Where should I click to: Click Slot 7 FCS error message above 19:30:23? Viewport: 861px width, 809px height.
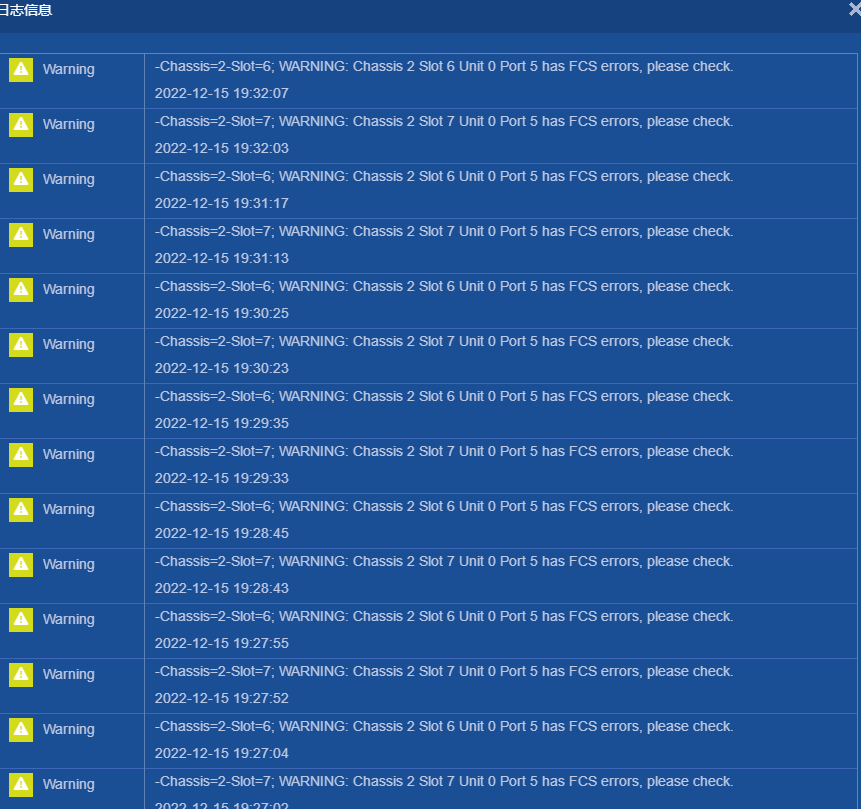(x=444, y=341)
